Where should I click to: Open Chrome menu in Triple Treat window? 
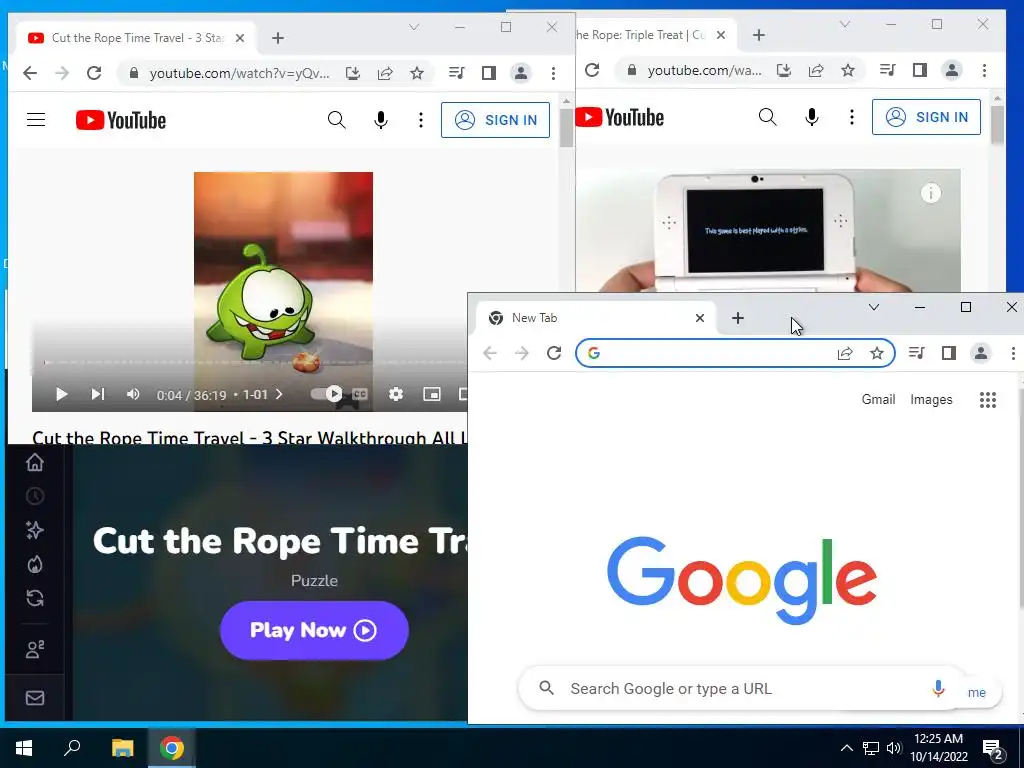984,70
